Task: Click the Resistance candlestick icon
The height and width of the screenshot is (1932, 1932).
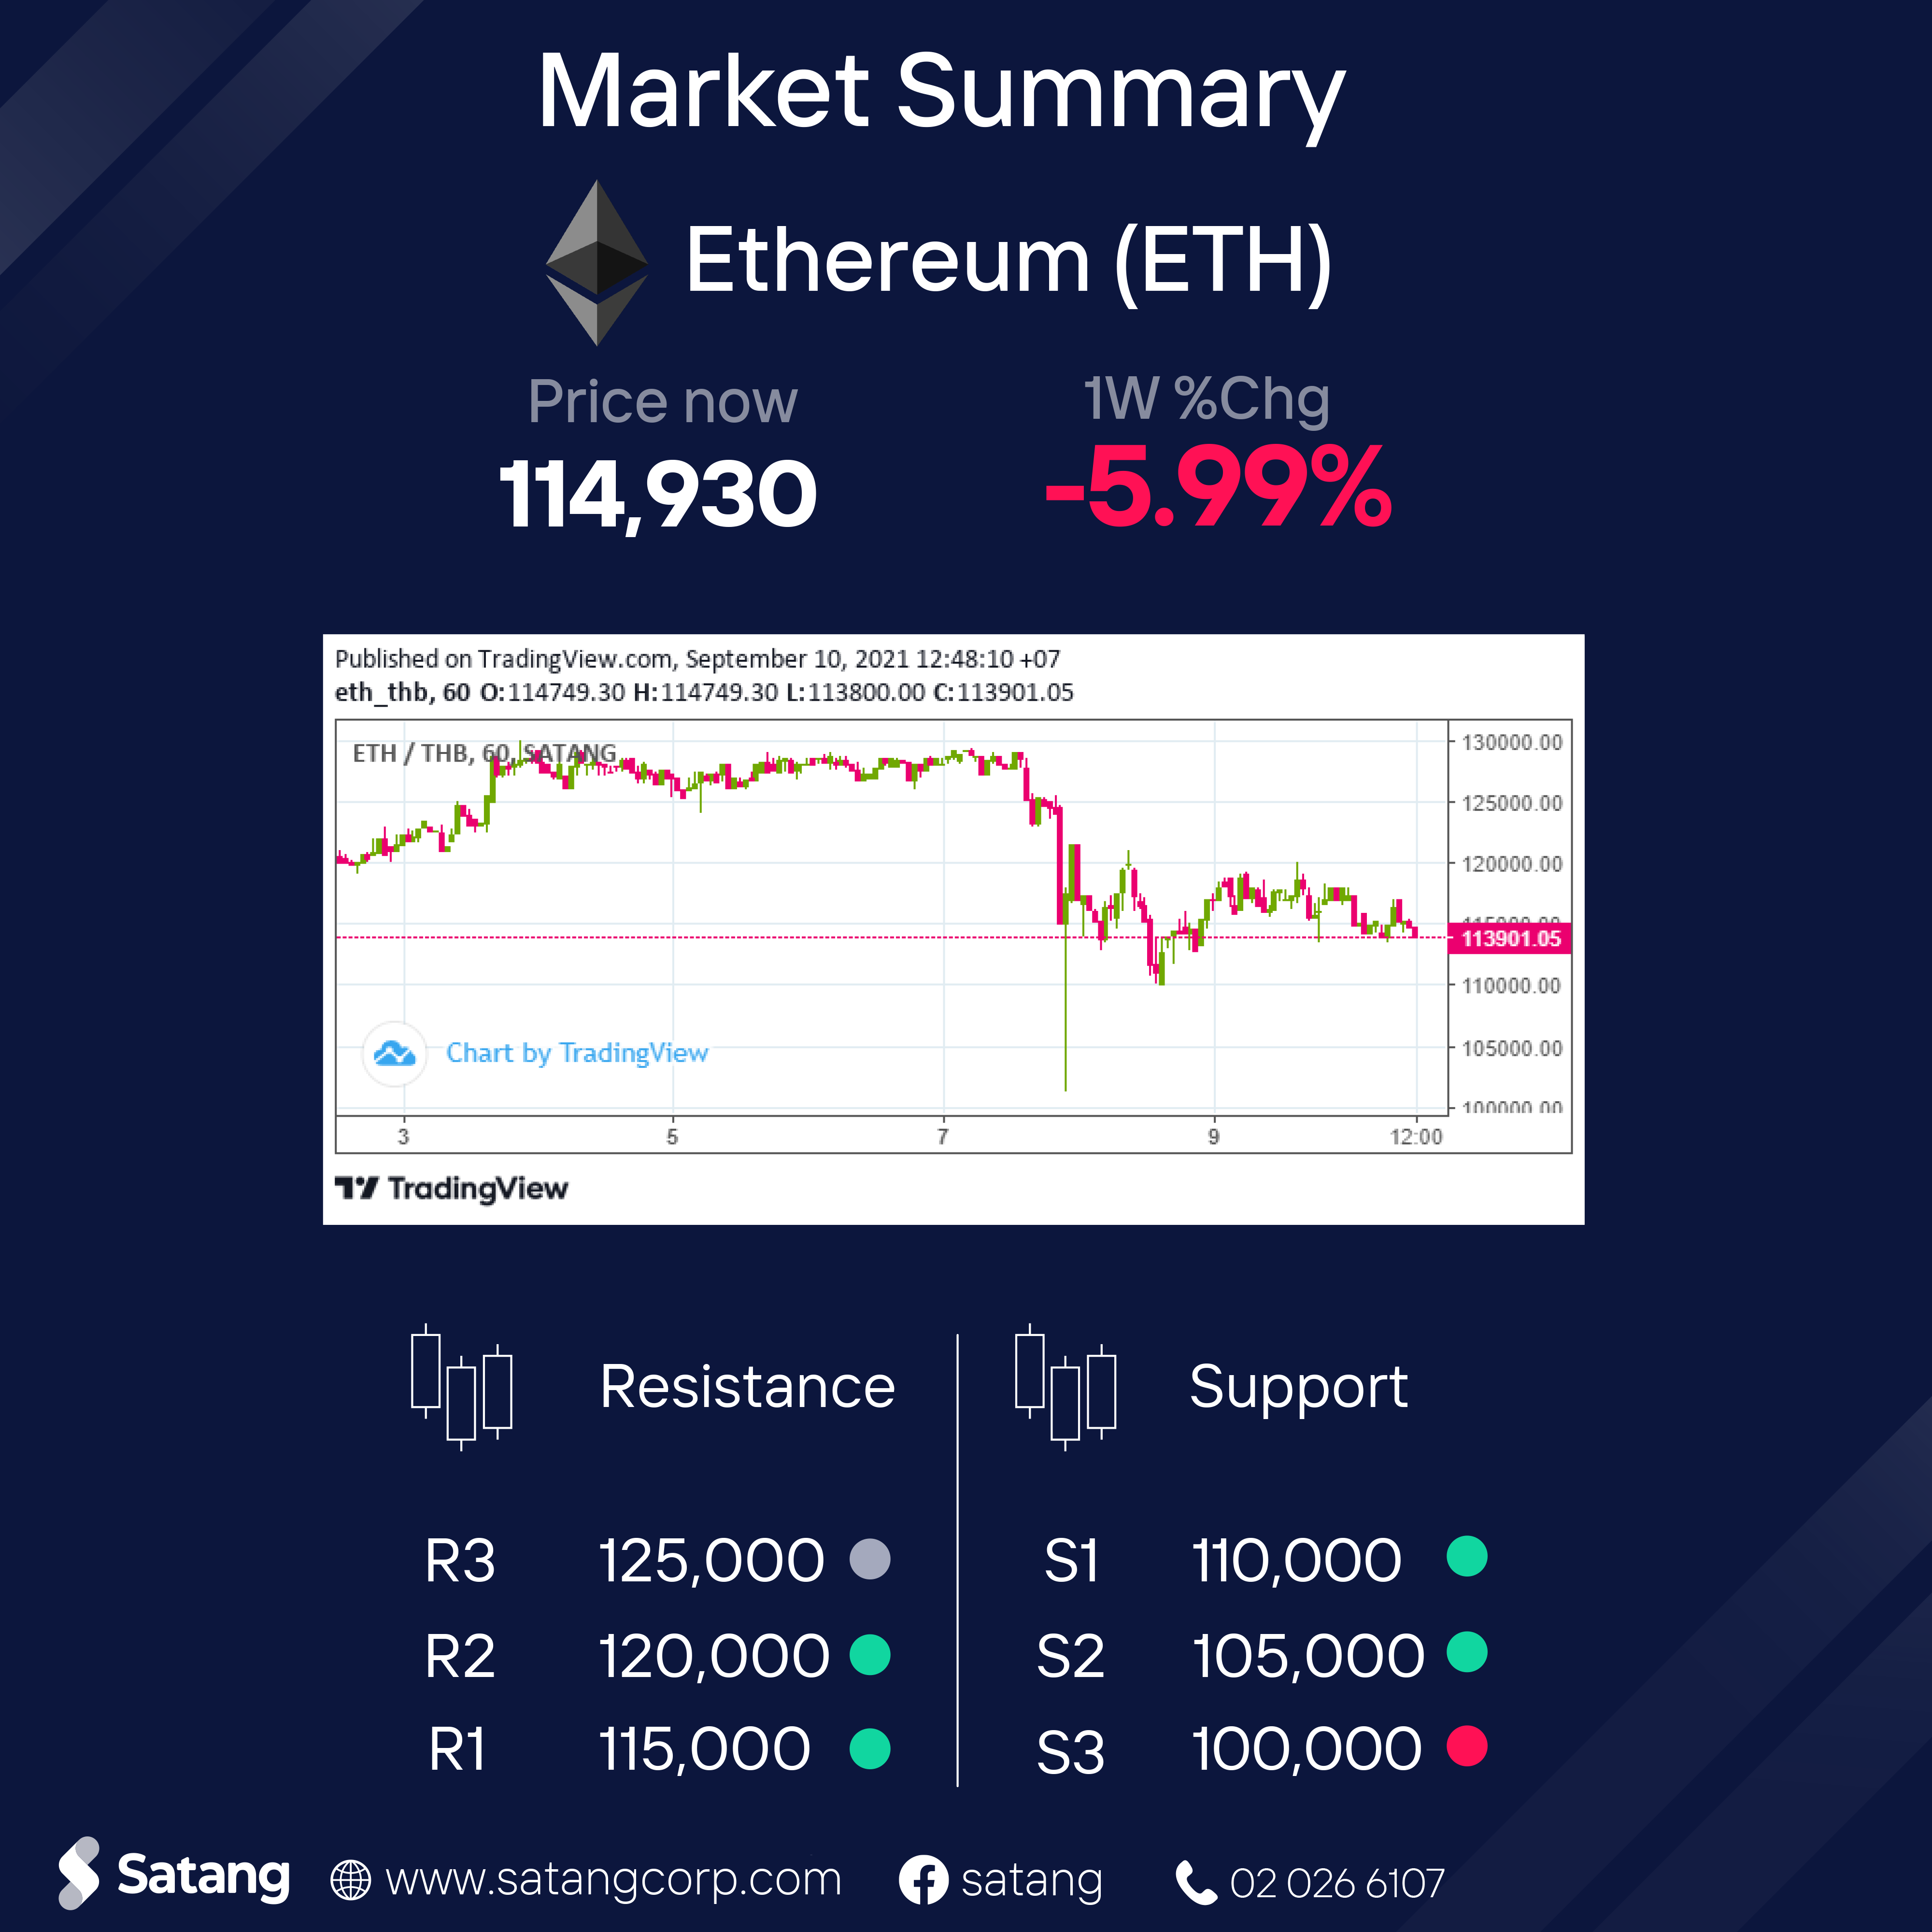Action: [x=461, y=1387]
